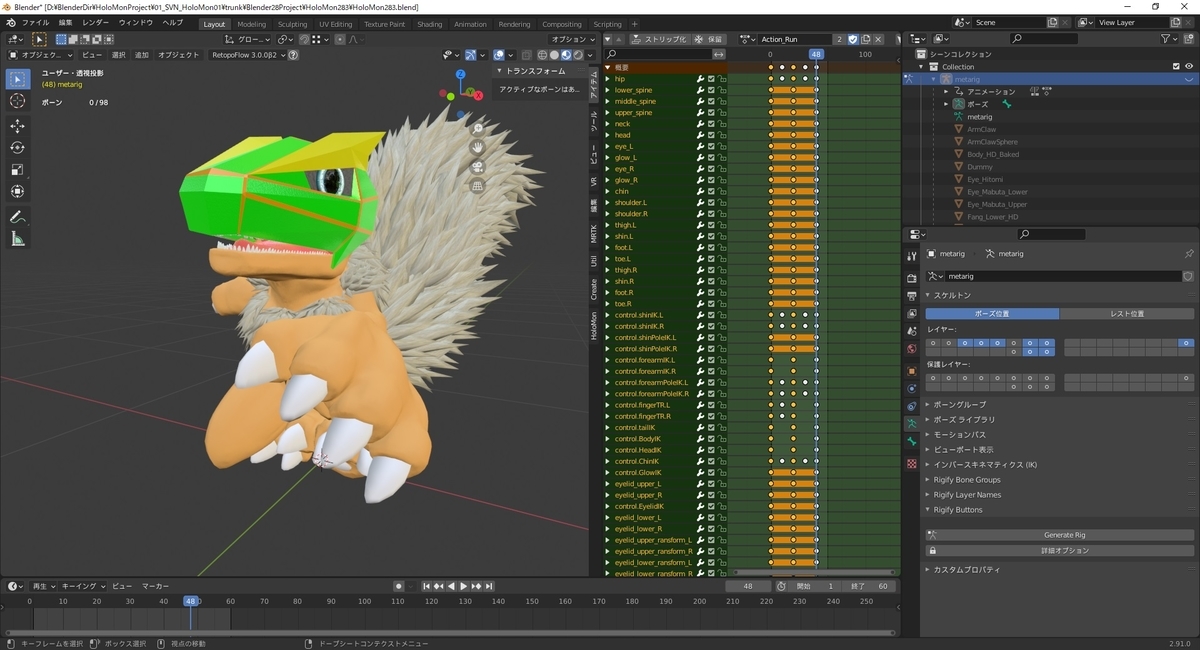
Task: Expand the ボーングループ panel
Action: [960, 404]
